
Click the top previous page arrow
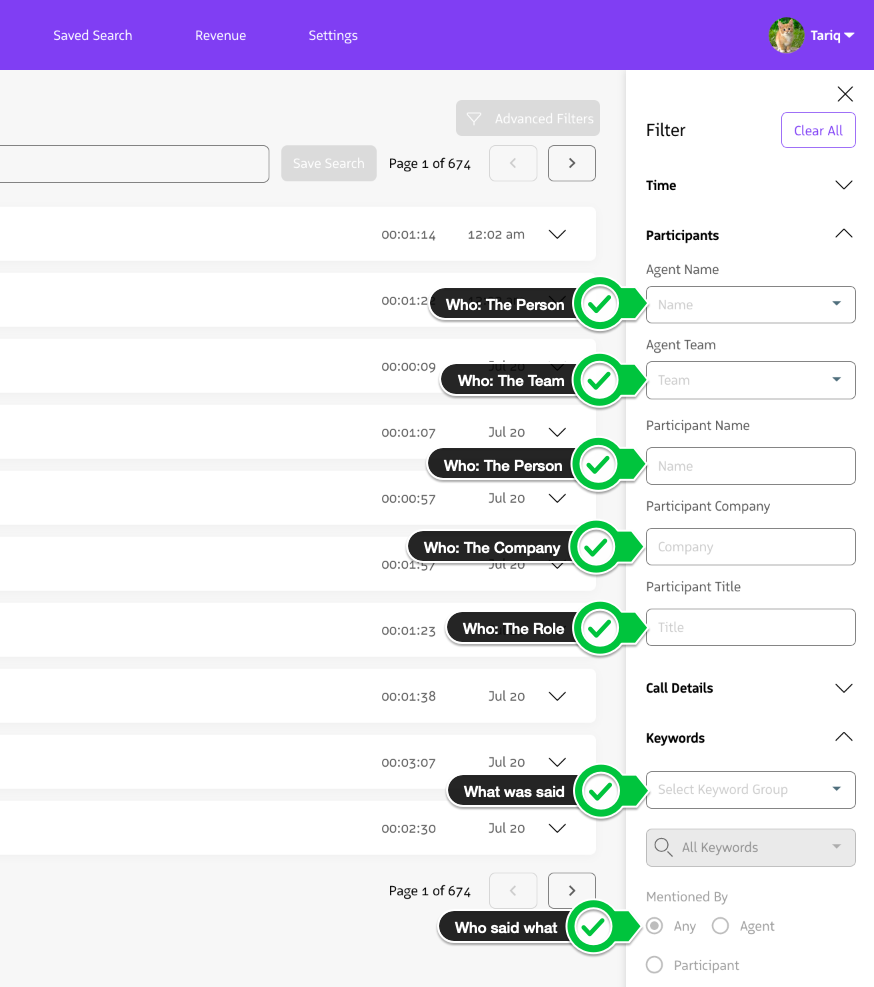[513, 163]
